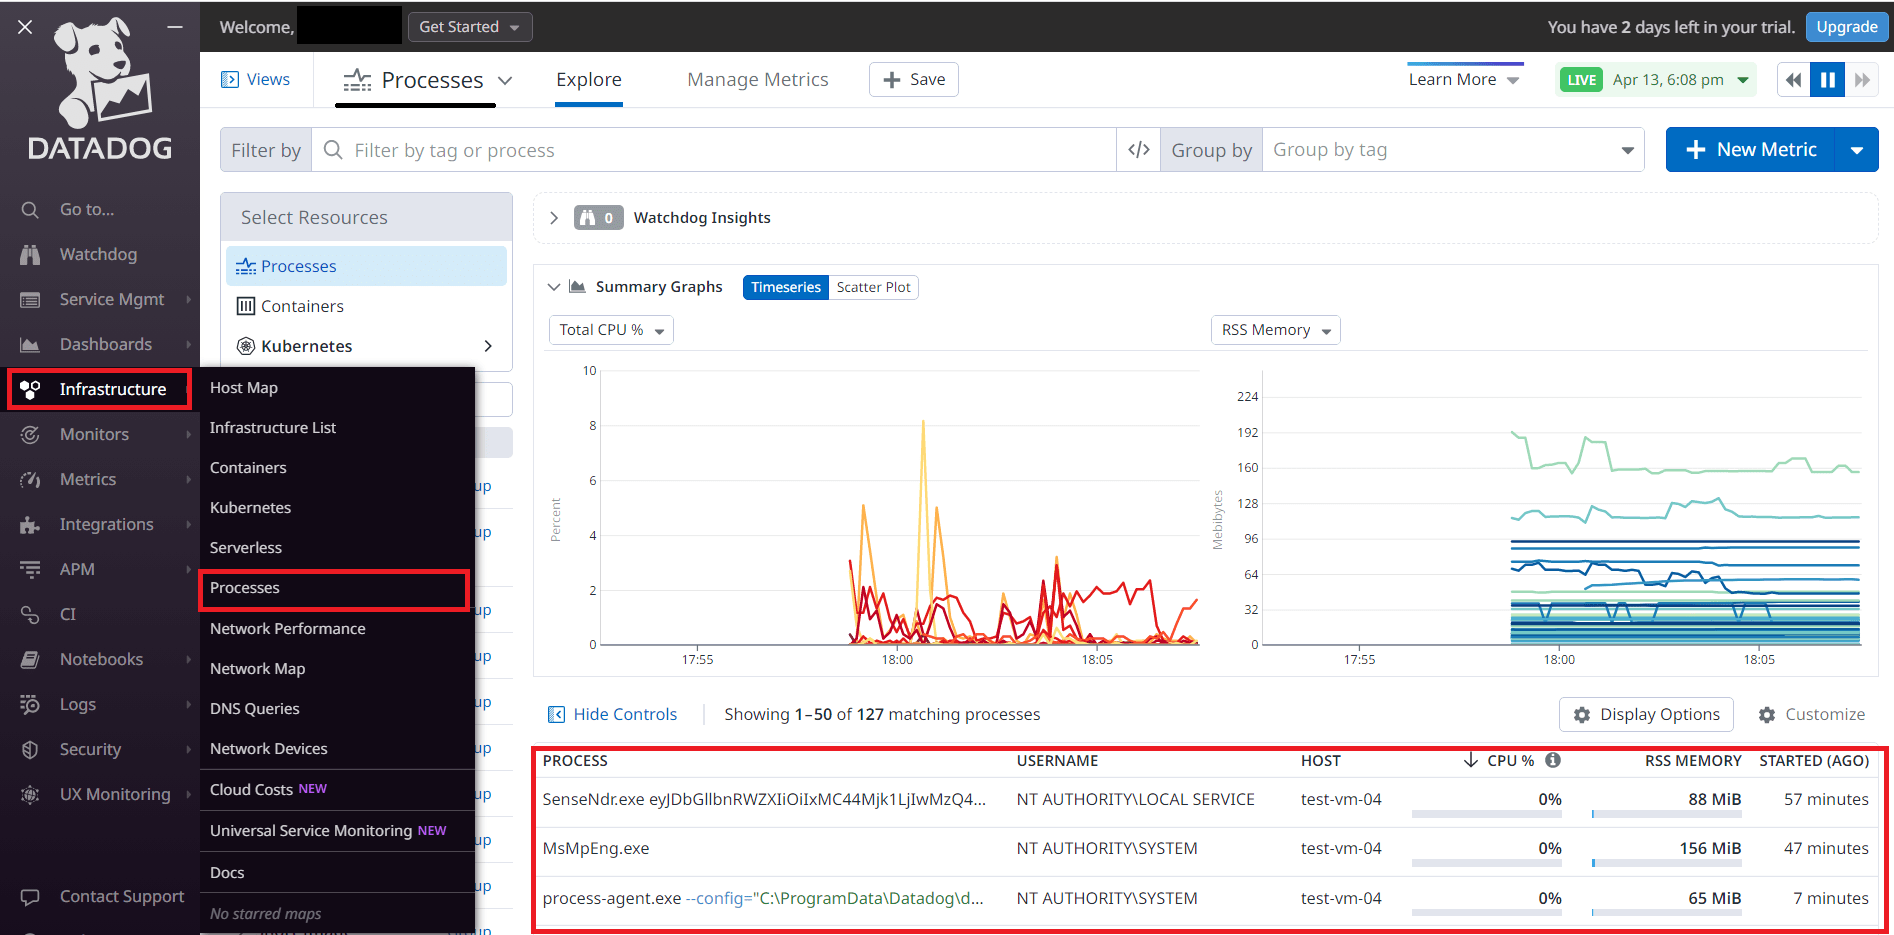Click the Security shield icon
This screenshot has height=935, width=1894.
(30, 749)
